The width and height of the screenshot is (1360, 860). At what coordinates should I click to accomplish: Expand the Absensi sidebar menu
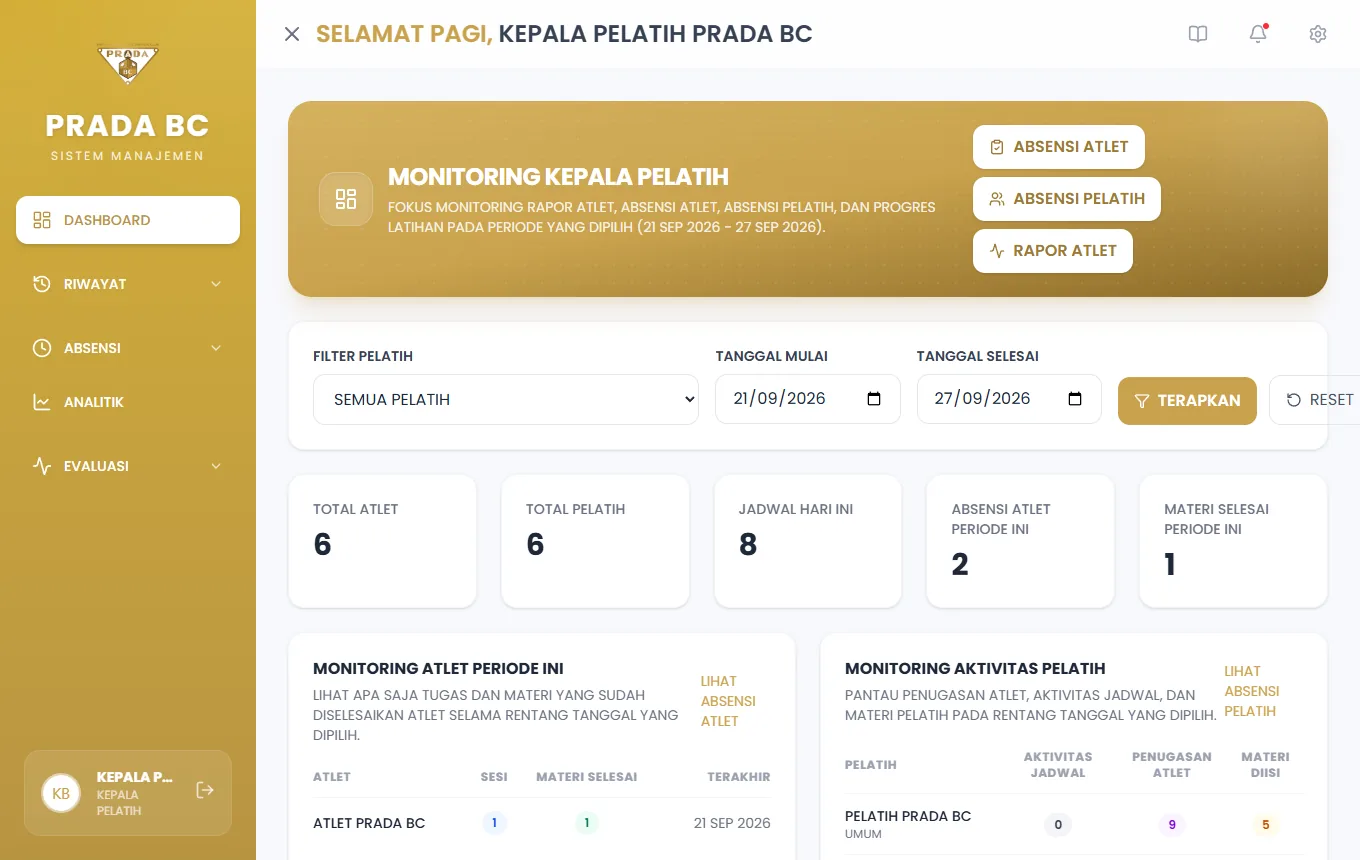click(128, 348)
